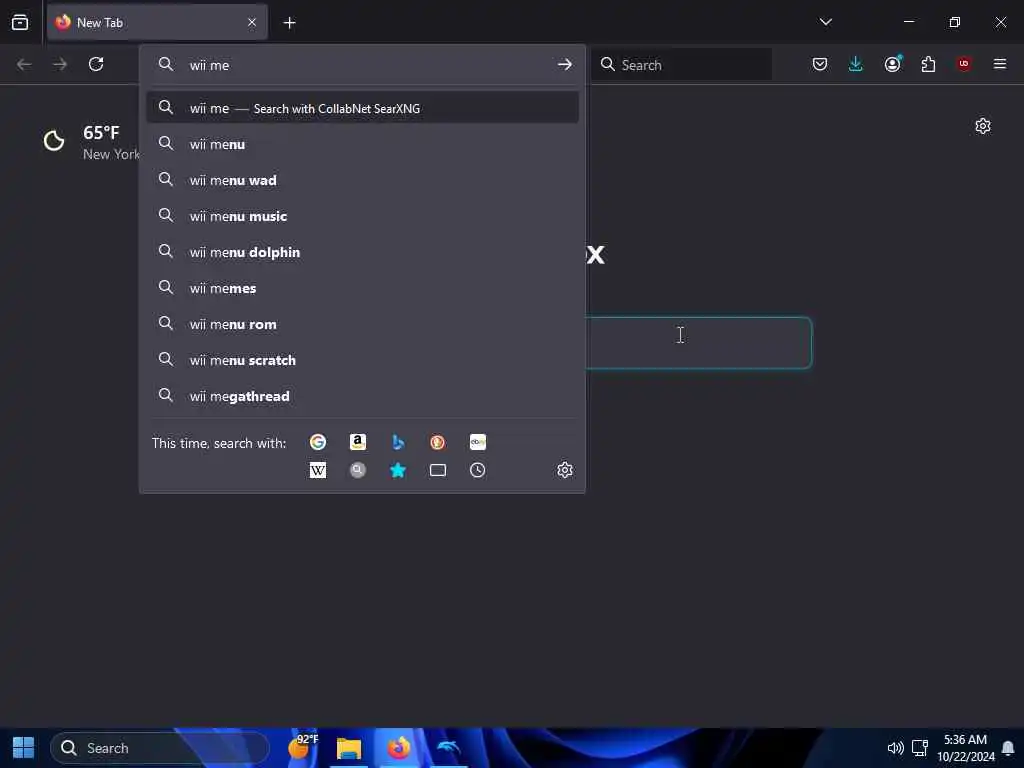The image size is (1024, 768).
Task: Open the 65°F weather widget
Action: 91,142
